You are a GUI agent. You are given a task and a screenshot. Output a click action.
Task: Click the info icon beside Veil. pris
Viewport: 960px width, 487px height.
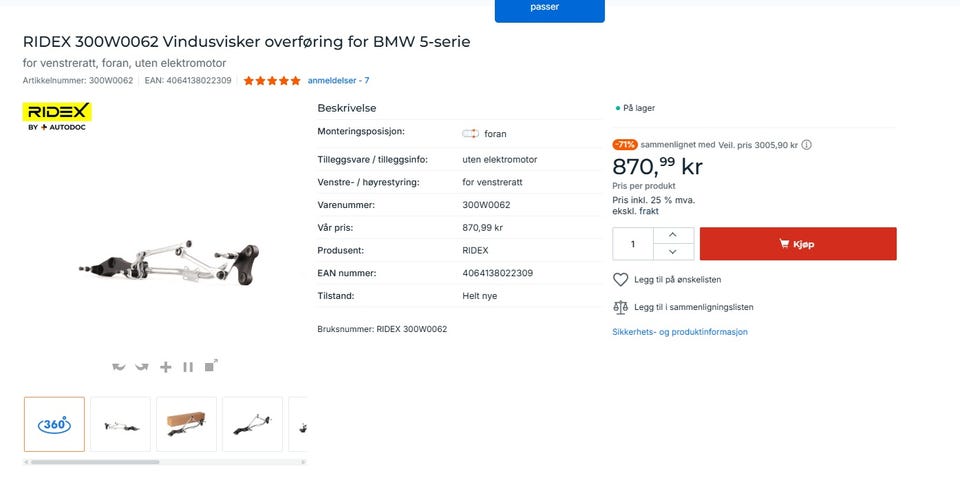(806, 145)
